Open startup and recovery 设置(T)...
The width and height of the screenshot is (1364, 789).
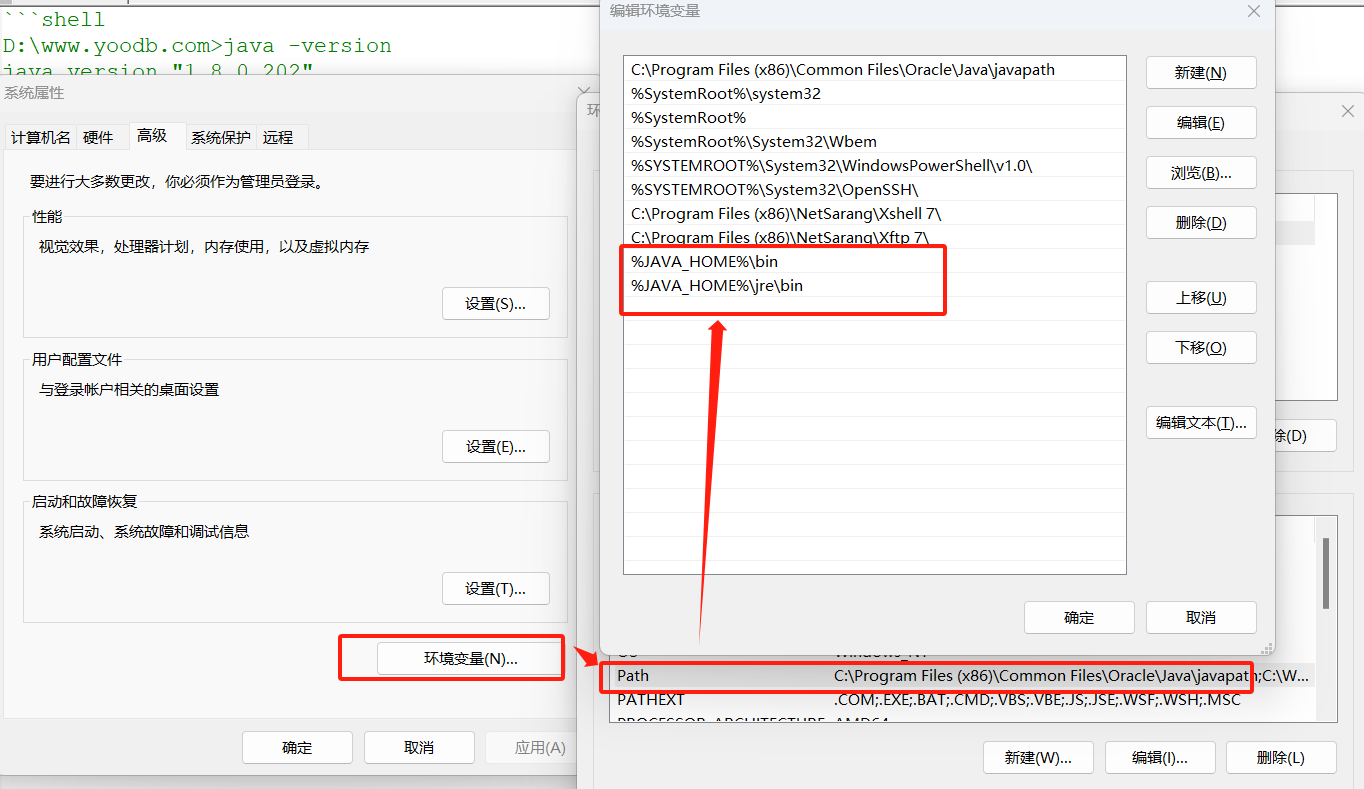pos(496,589)
